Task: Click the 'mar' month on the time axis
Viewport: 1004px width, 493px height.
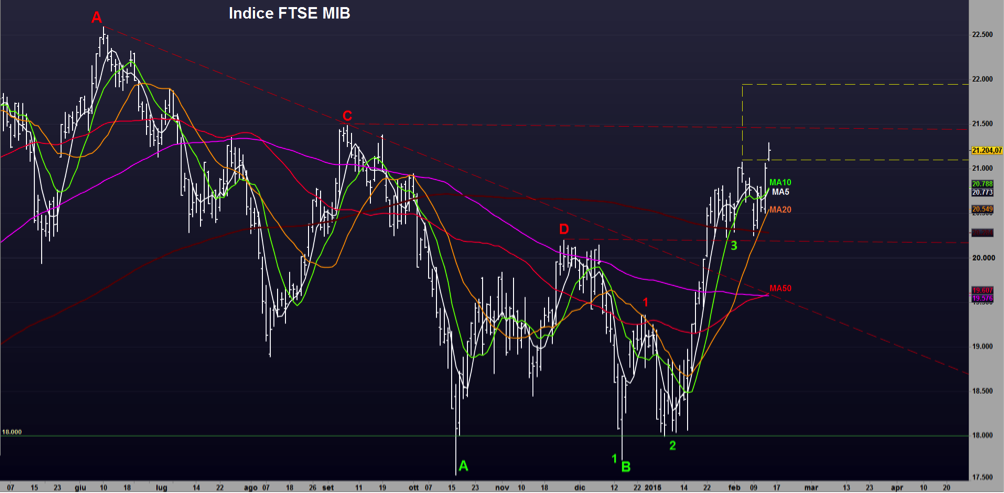Action: 812,487
